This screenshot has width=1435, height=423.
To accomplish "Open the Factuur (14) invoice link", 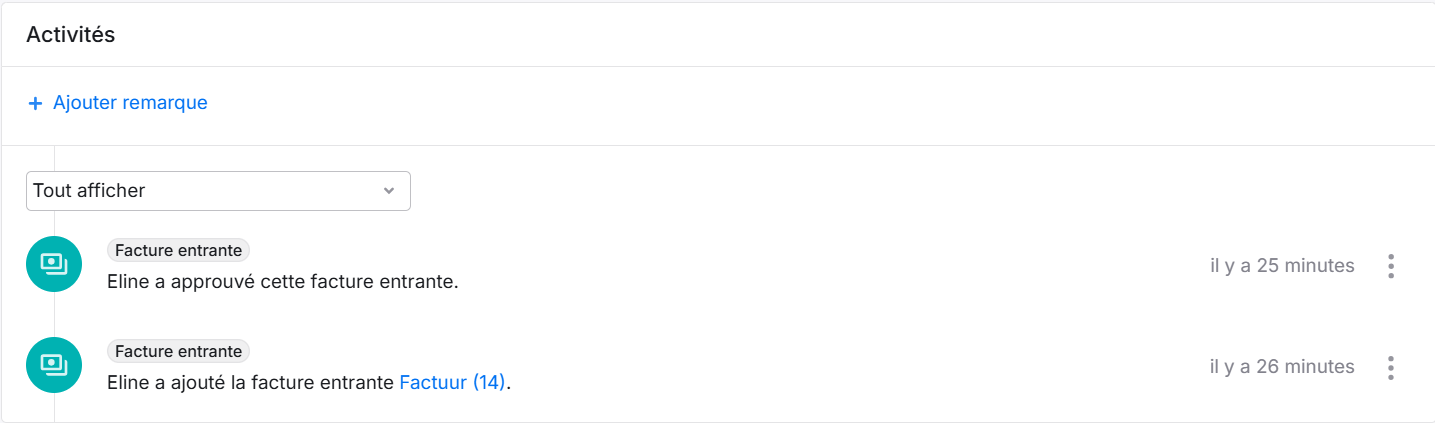I will pos(452,382).
